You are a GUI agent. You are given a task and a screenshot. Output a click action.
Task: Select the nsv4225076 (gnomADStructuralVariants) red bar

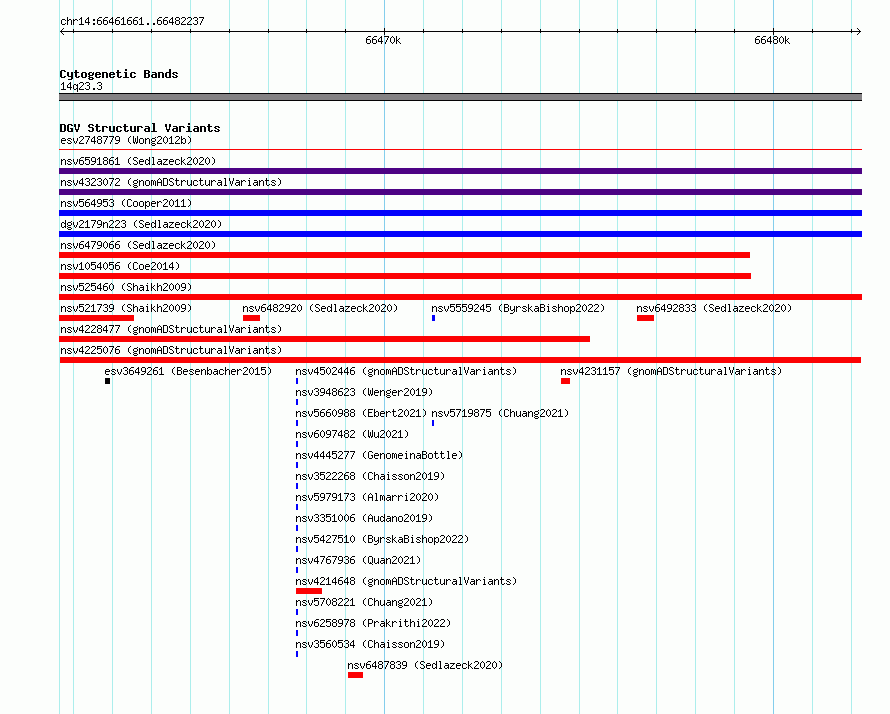coord(460,360)
